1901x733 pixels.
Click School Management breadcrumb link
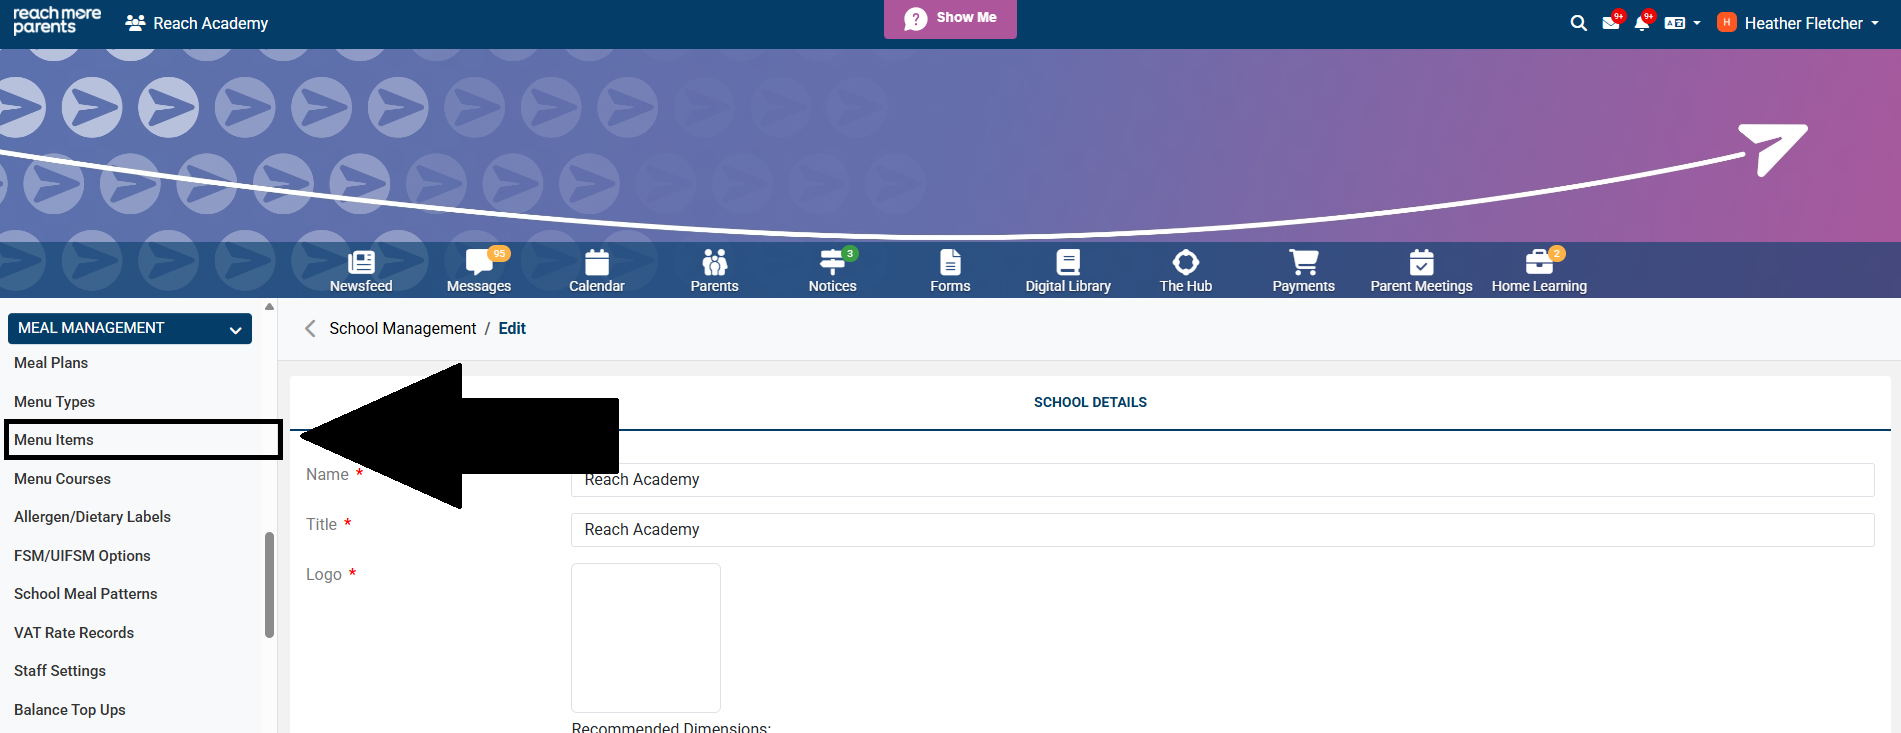tap(402, 328)
